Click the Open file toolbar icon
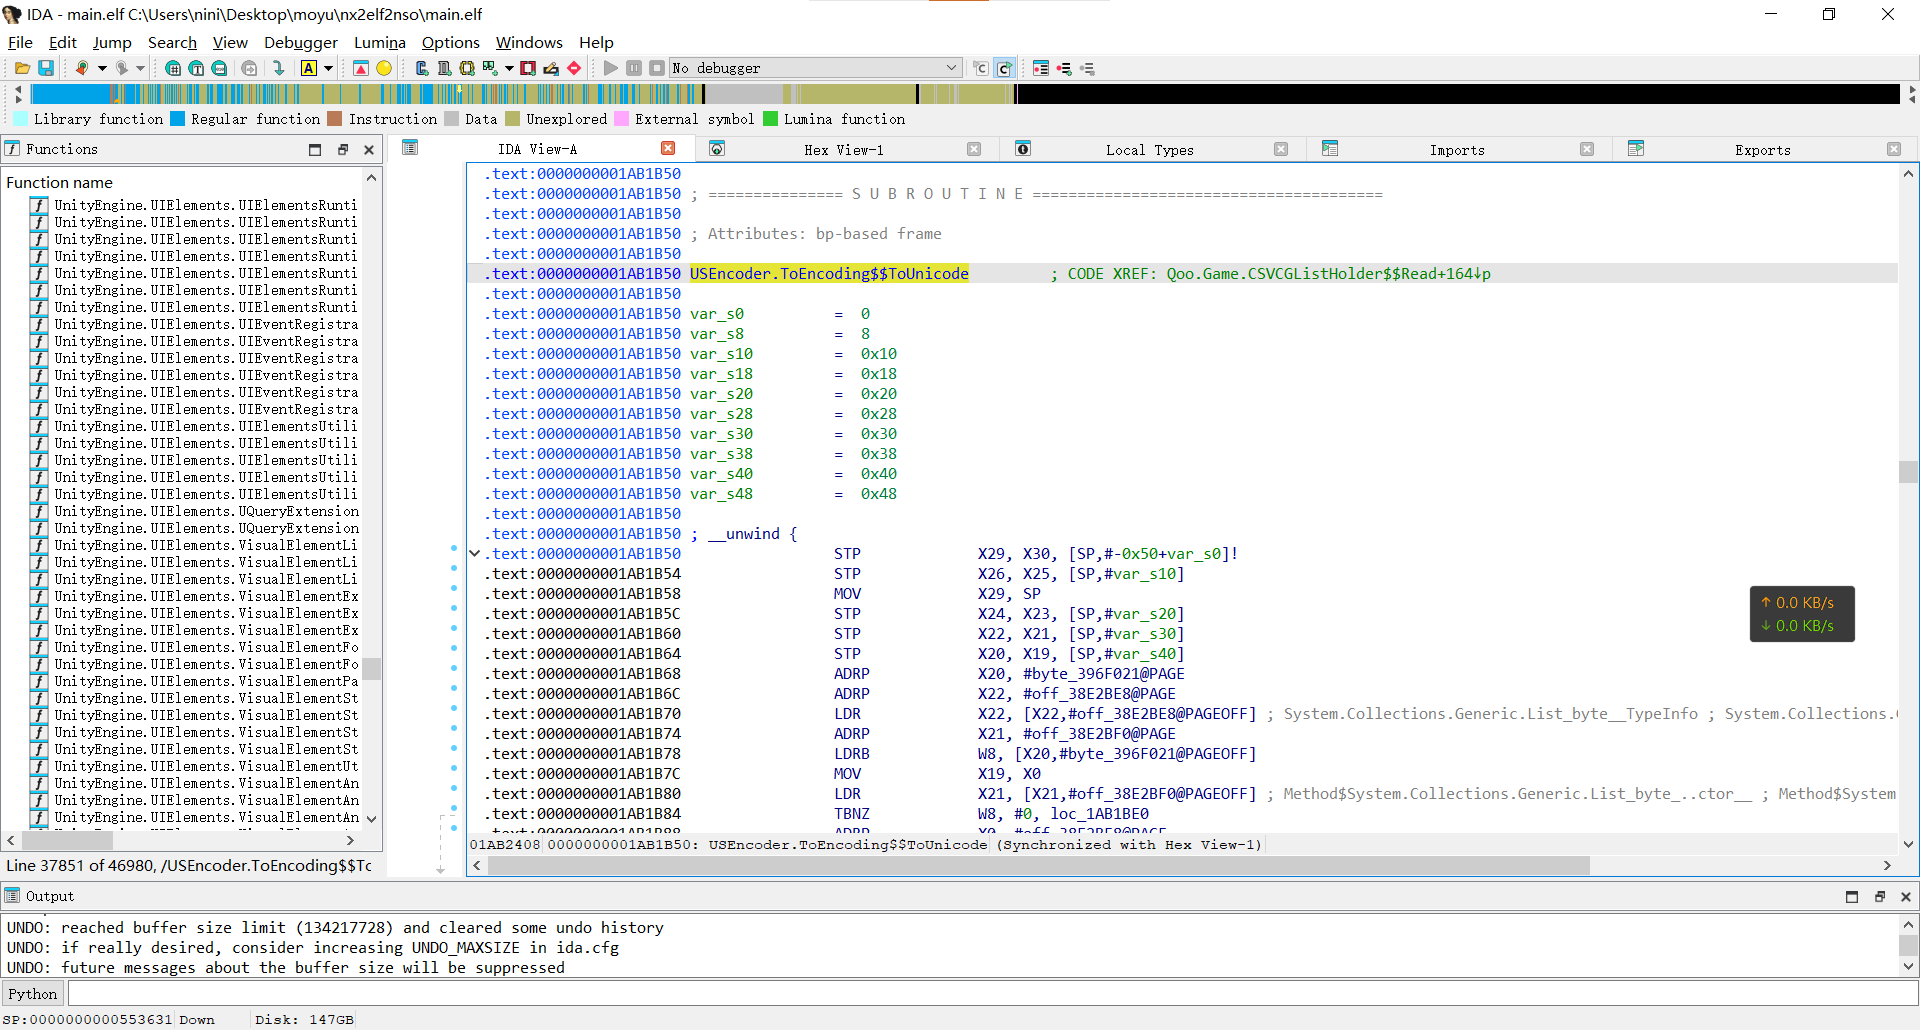This screenshot has height=1030, width=1920. click(x=22, y=68)
